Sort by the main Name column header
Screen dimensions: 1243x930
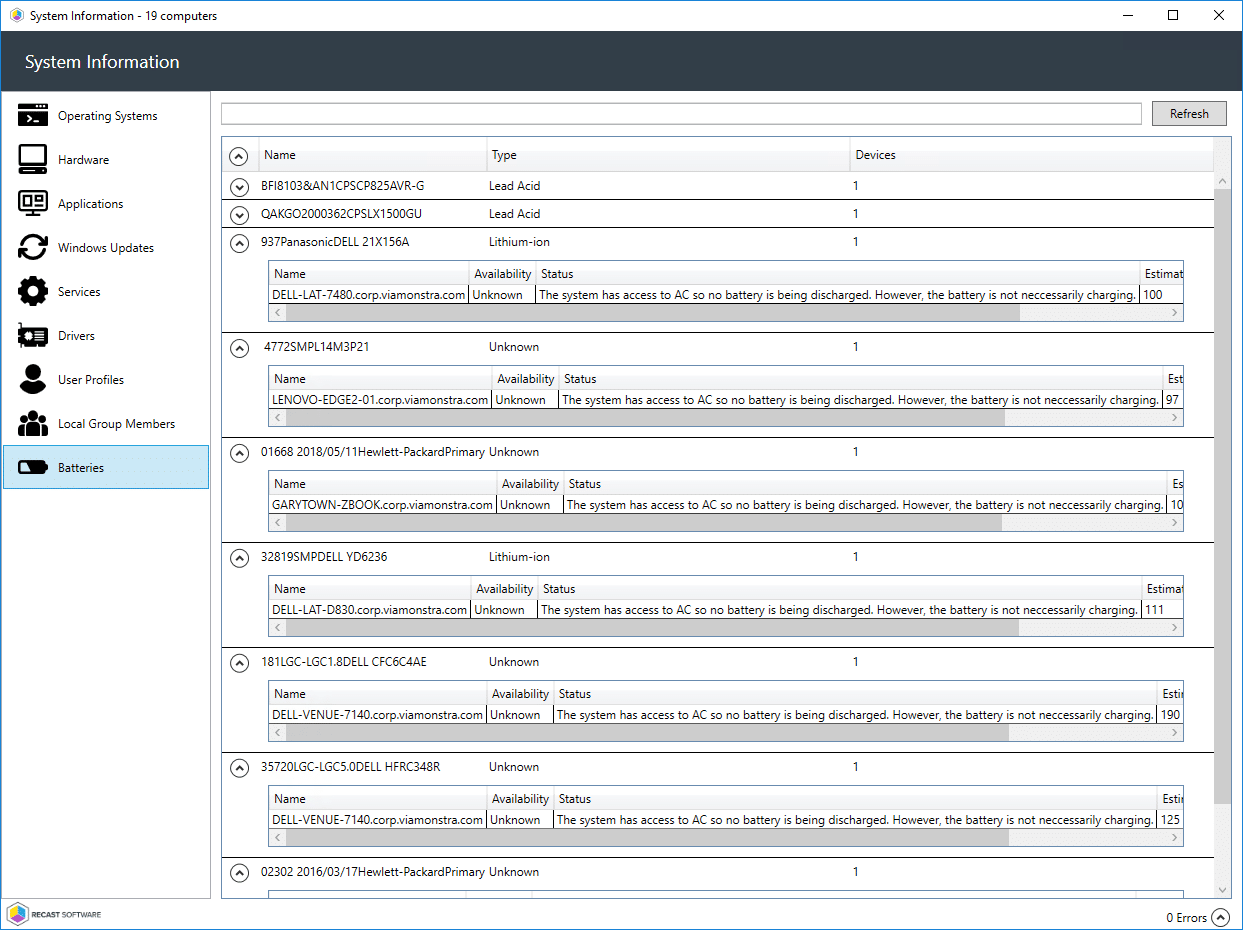point(373,155)
